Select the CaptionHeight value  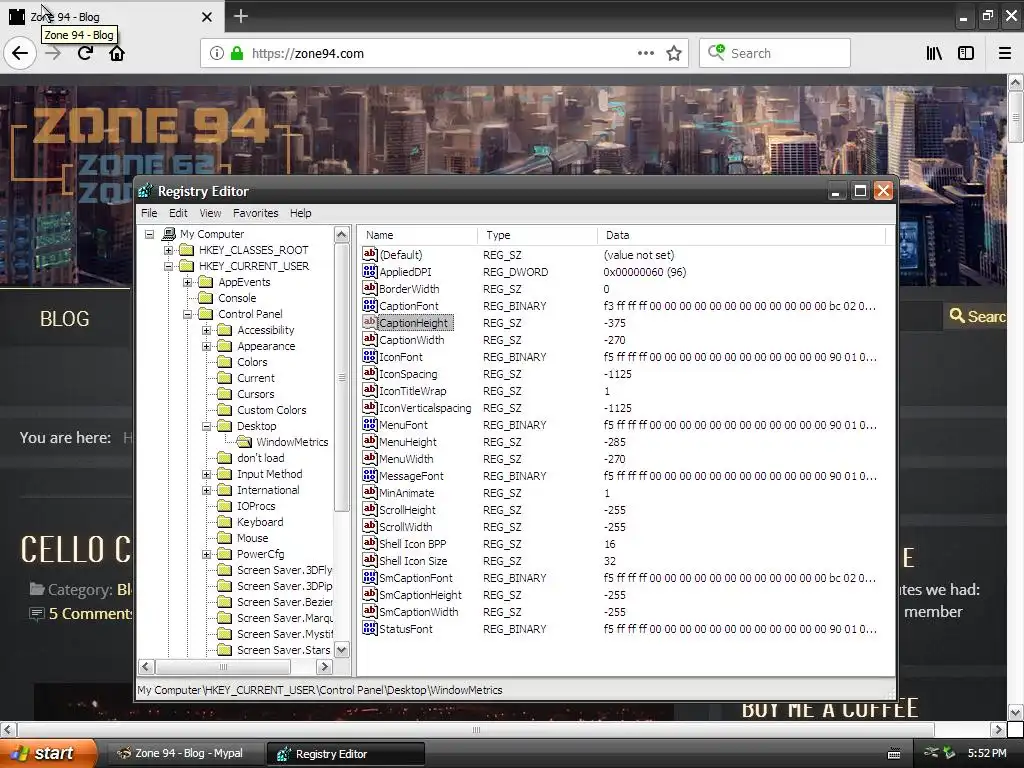click(413, 323)
